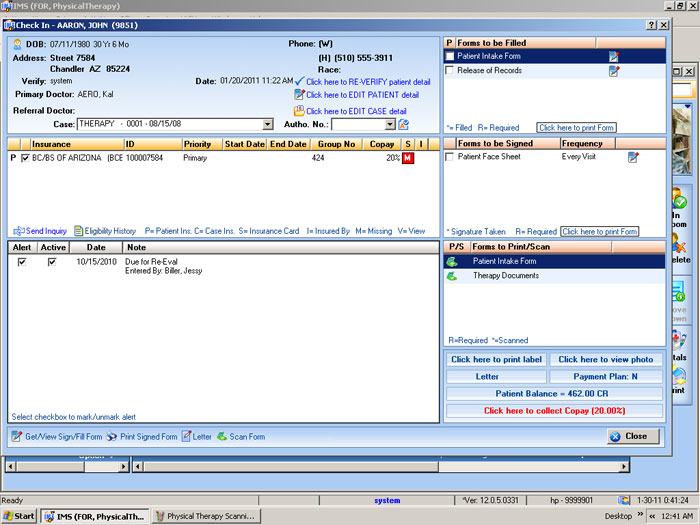The width and height of the screenshot is (700, 525).
Task: Click here to RE-VERIFY patient detail link
Action: [368, 82]
